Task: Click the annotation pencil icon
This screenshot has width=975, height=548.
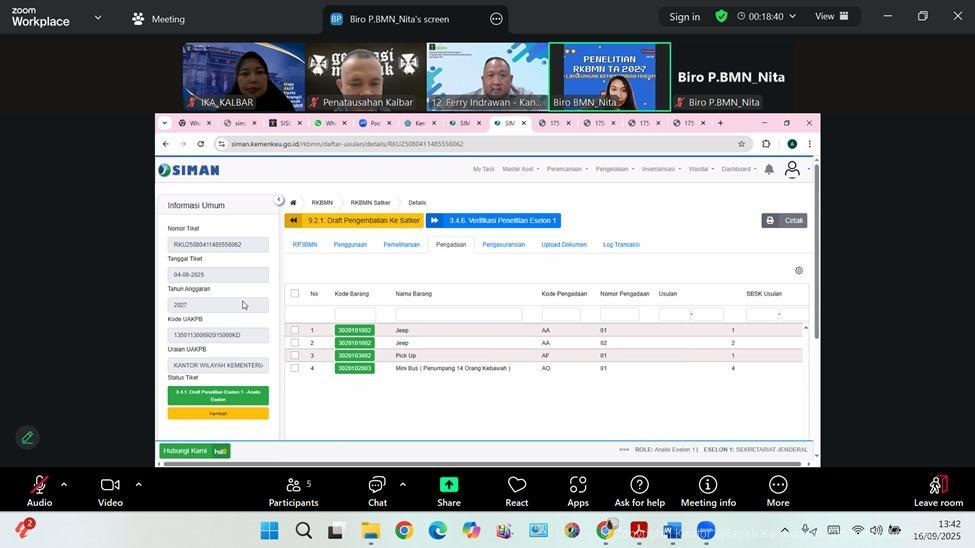Action: (27, 437)
